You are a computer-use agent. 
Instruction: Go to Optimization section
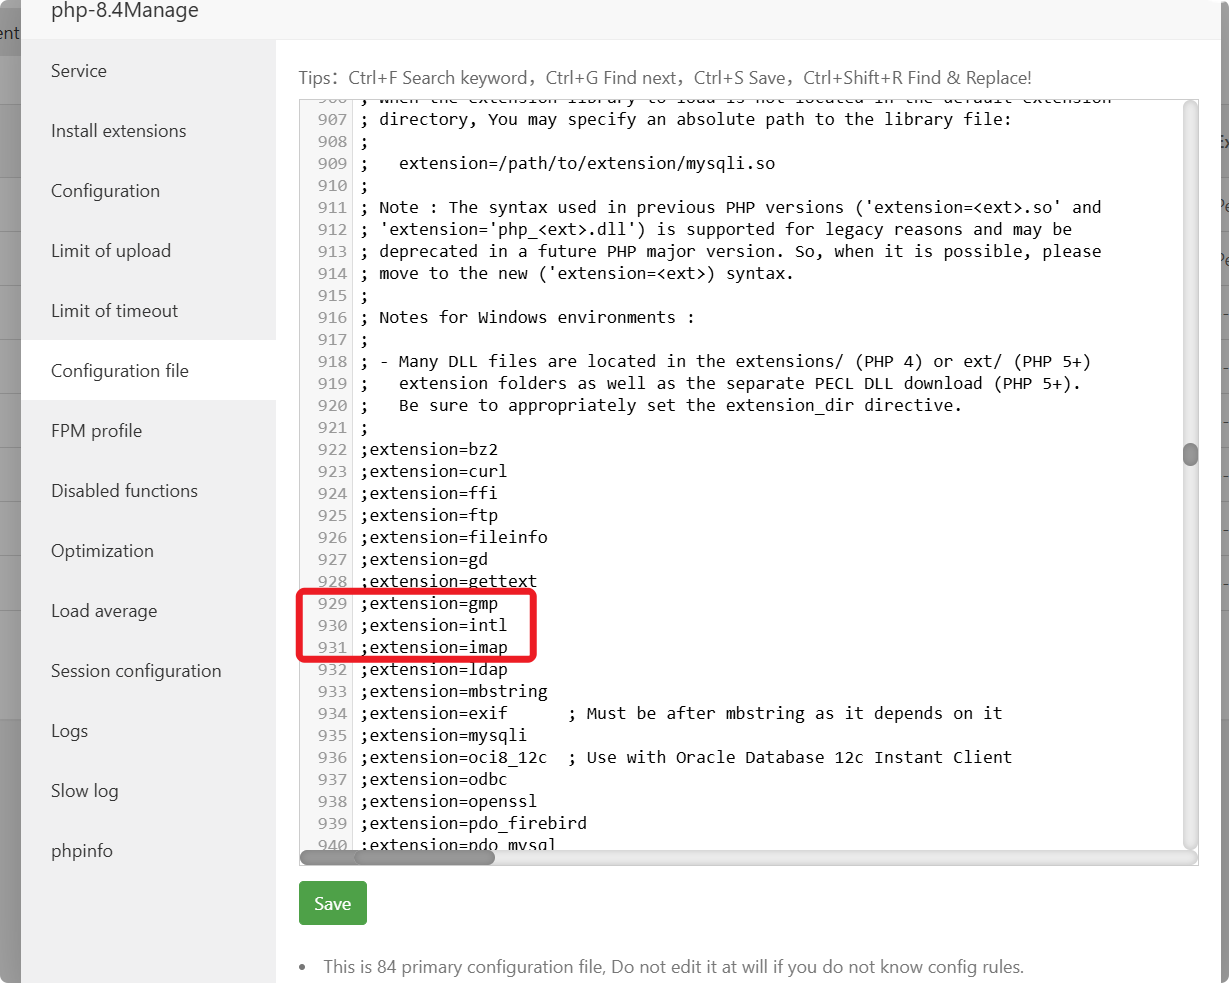point(148,551)
